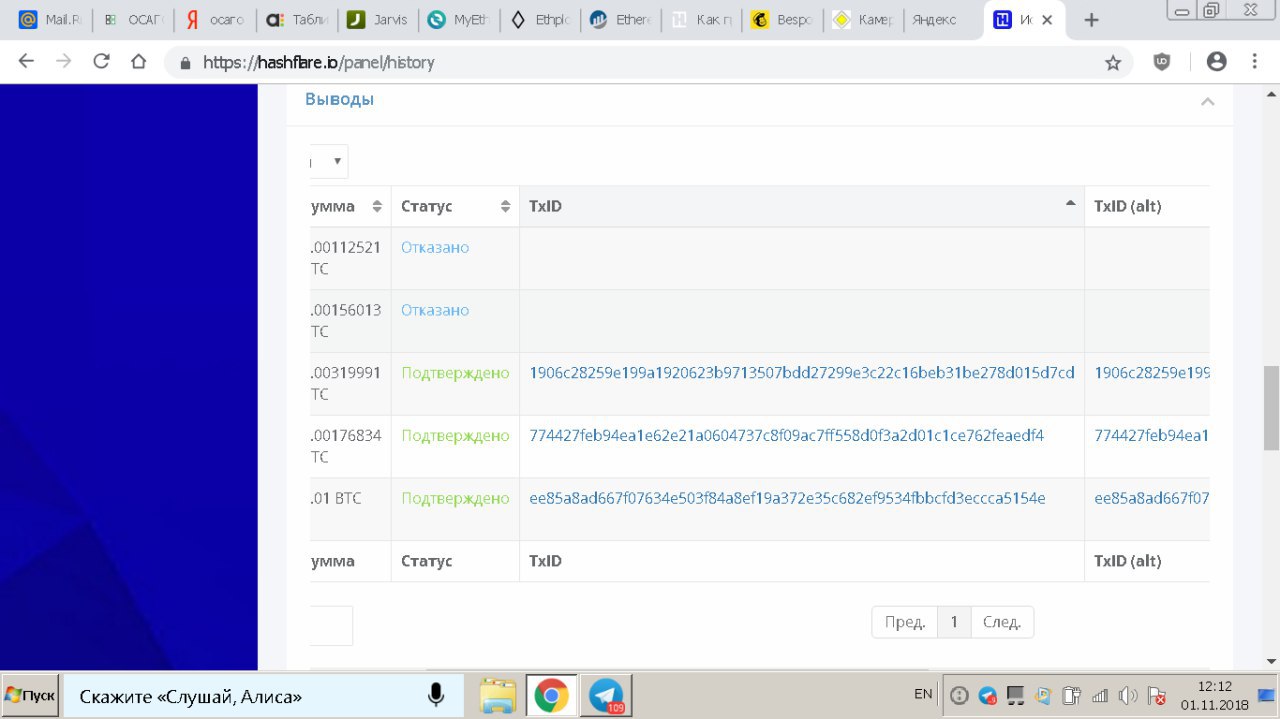Open TxID link starting with 774427feb94
This screenshot has height=719, width=1280.
[787, 436]
